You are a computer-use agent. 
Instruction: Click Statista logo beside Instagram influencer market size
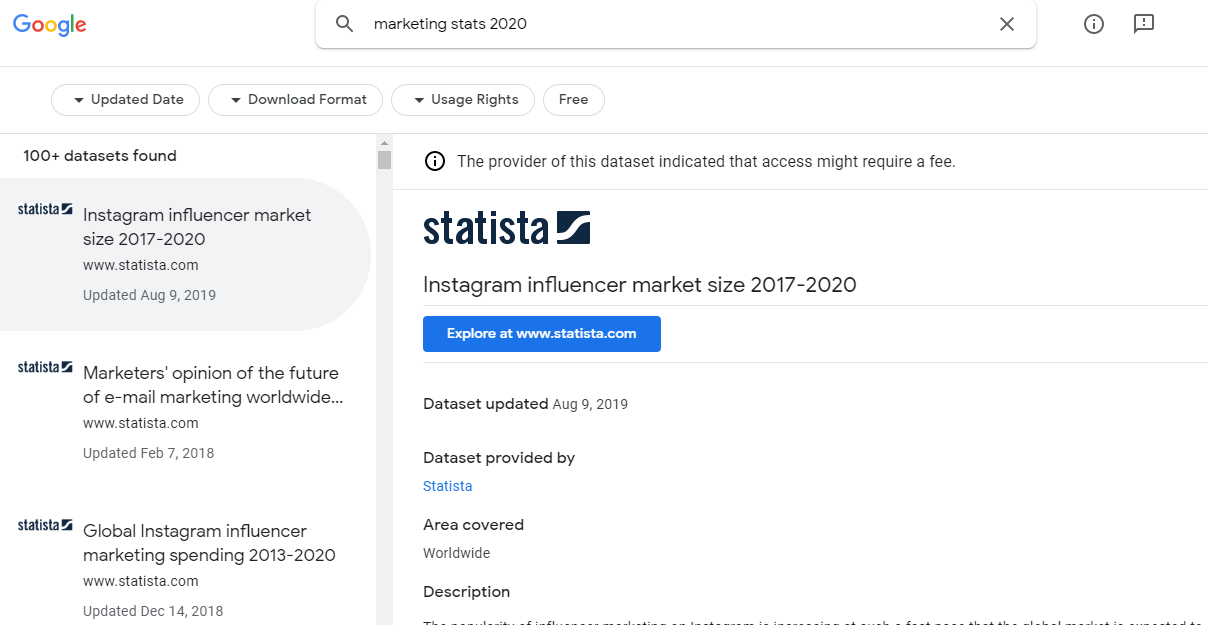[45, 209]
